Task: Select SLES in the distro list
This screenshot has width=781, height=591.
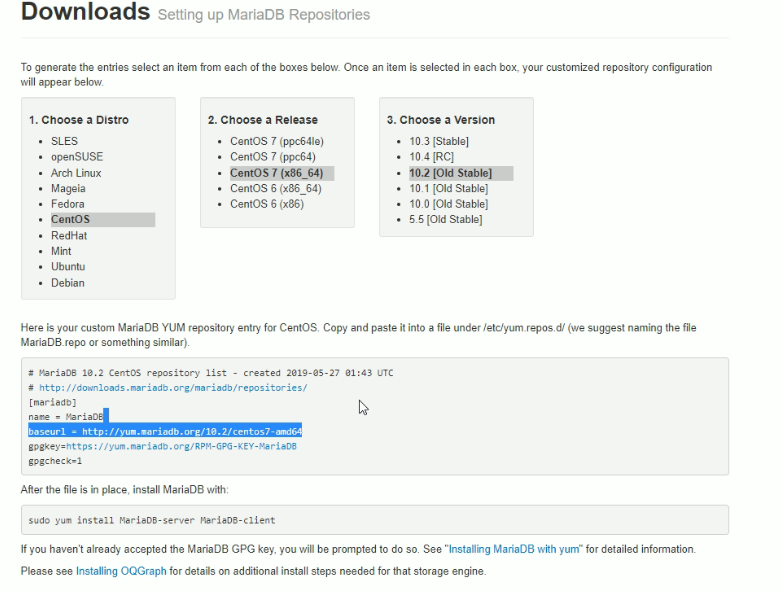Action: [x=64, y=141]
